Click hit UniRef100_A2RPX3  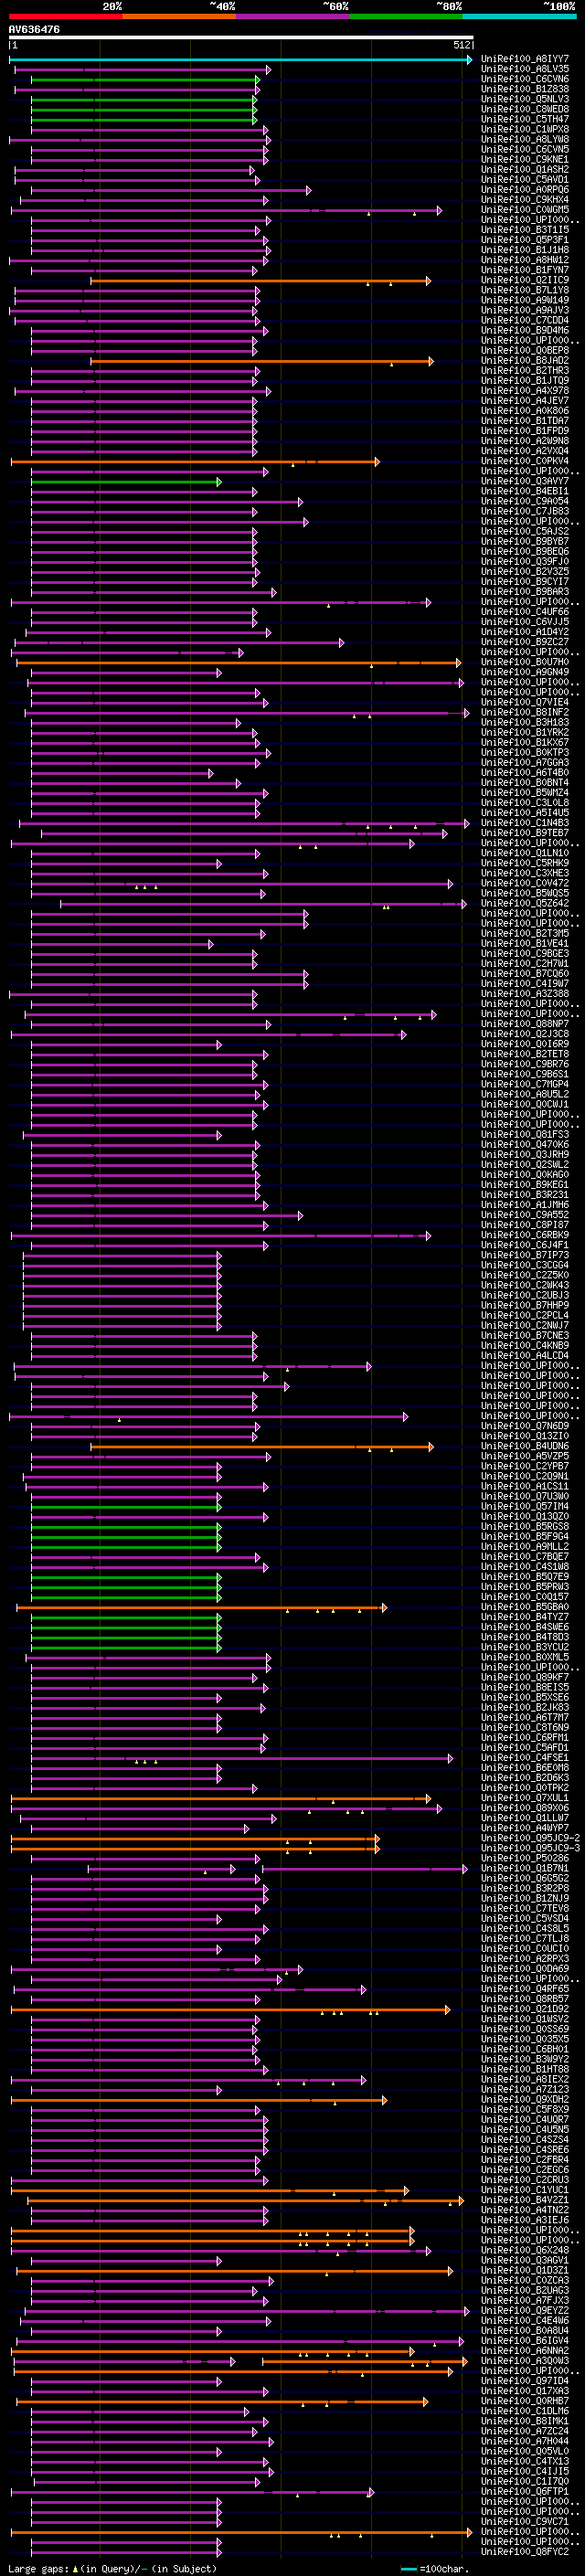(x=525, y=1959)
